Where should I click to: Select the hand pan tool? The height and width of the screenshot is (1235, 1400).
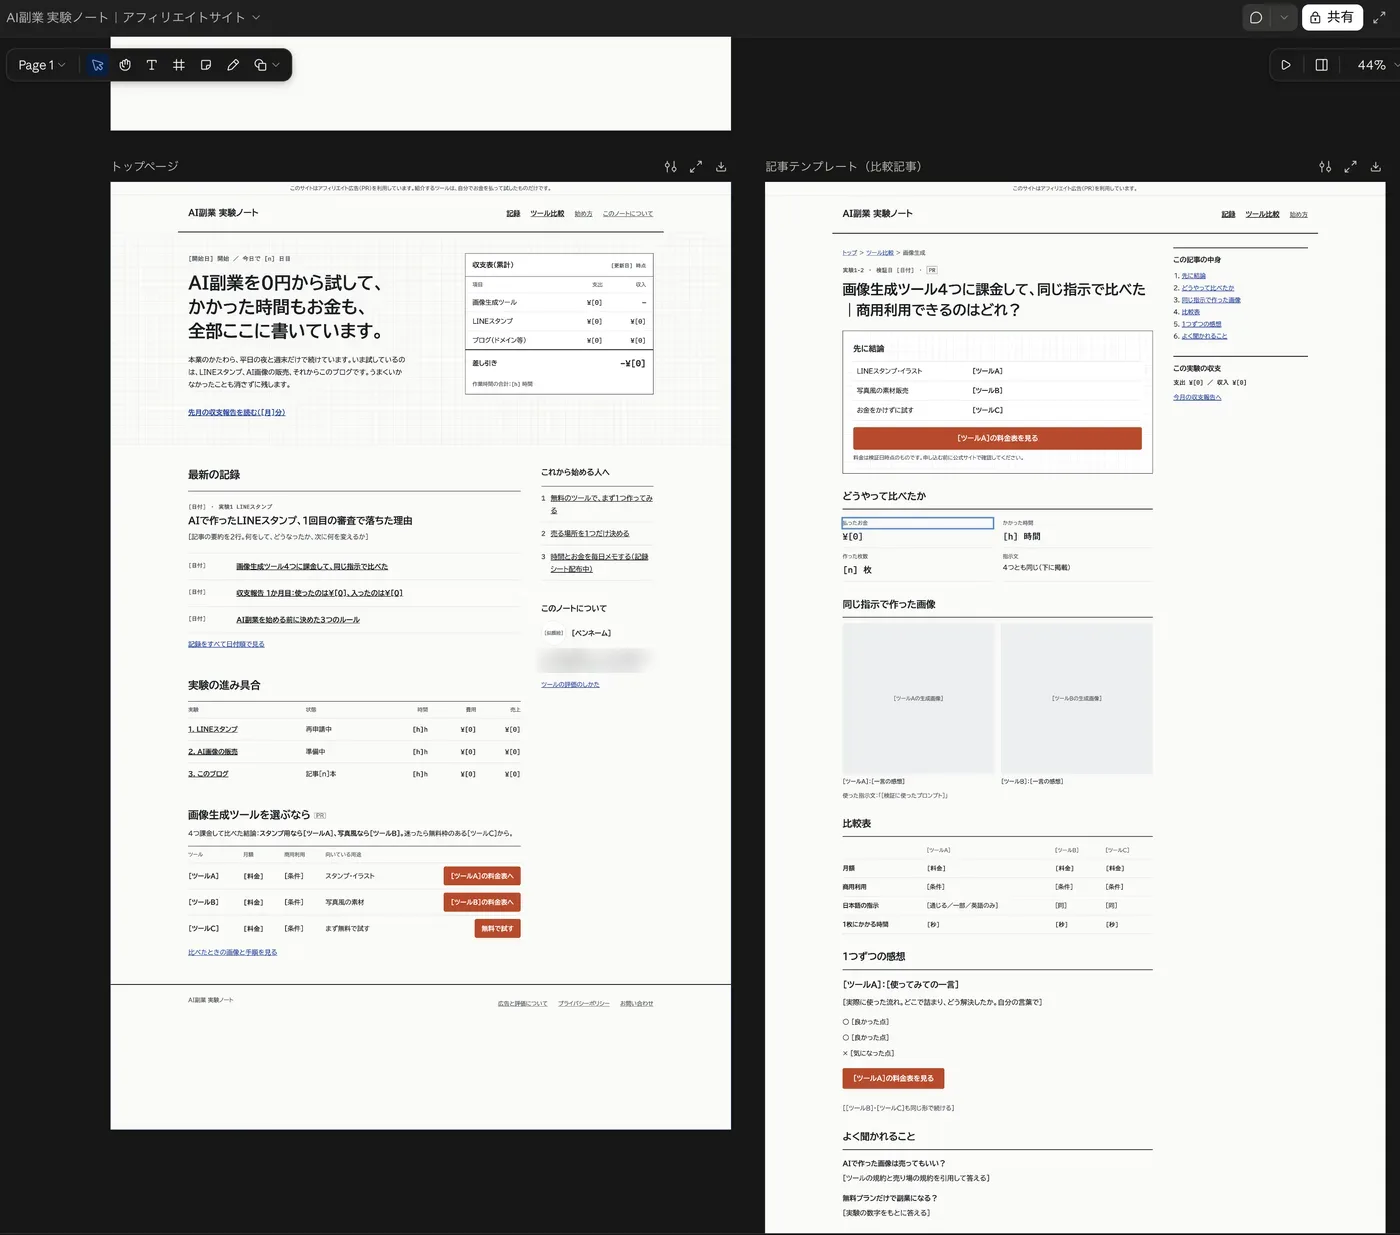coord(125,65)
